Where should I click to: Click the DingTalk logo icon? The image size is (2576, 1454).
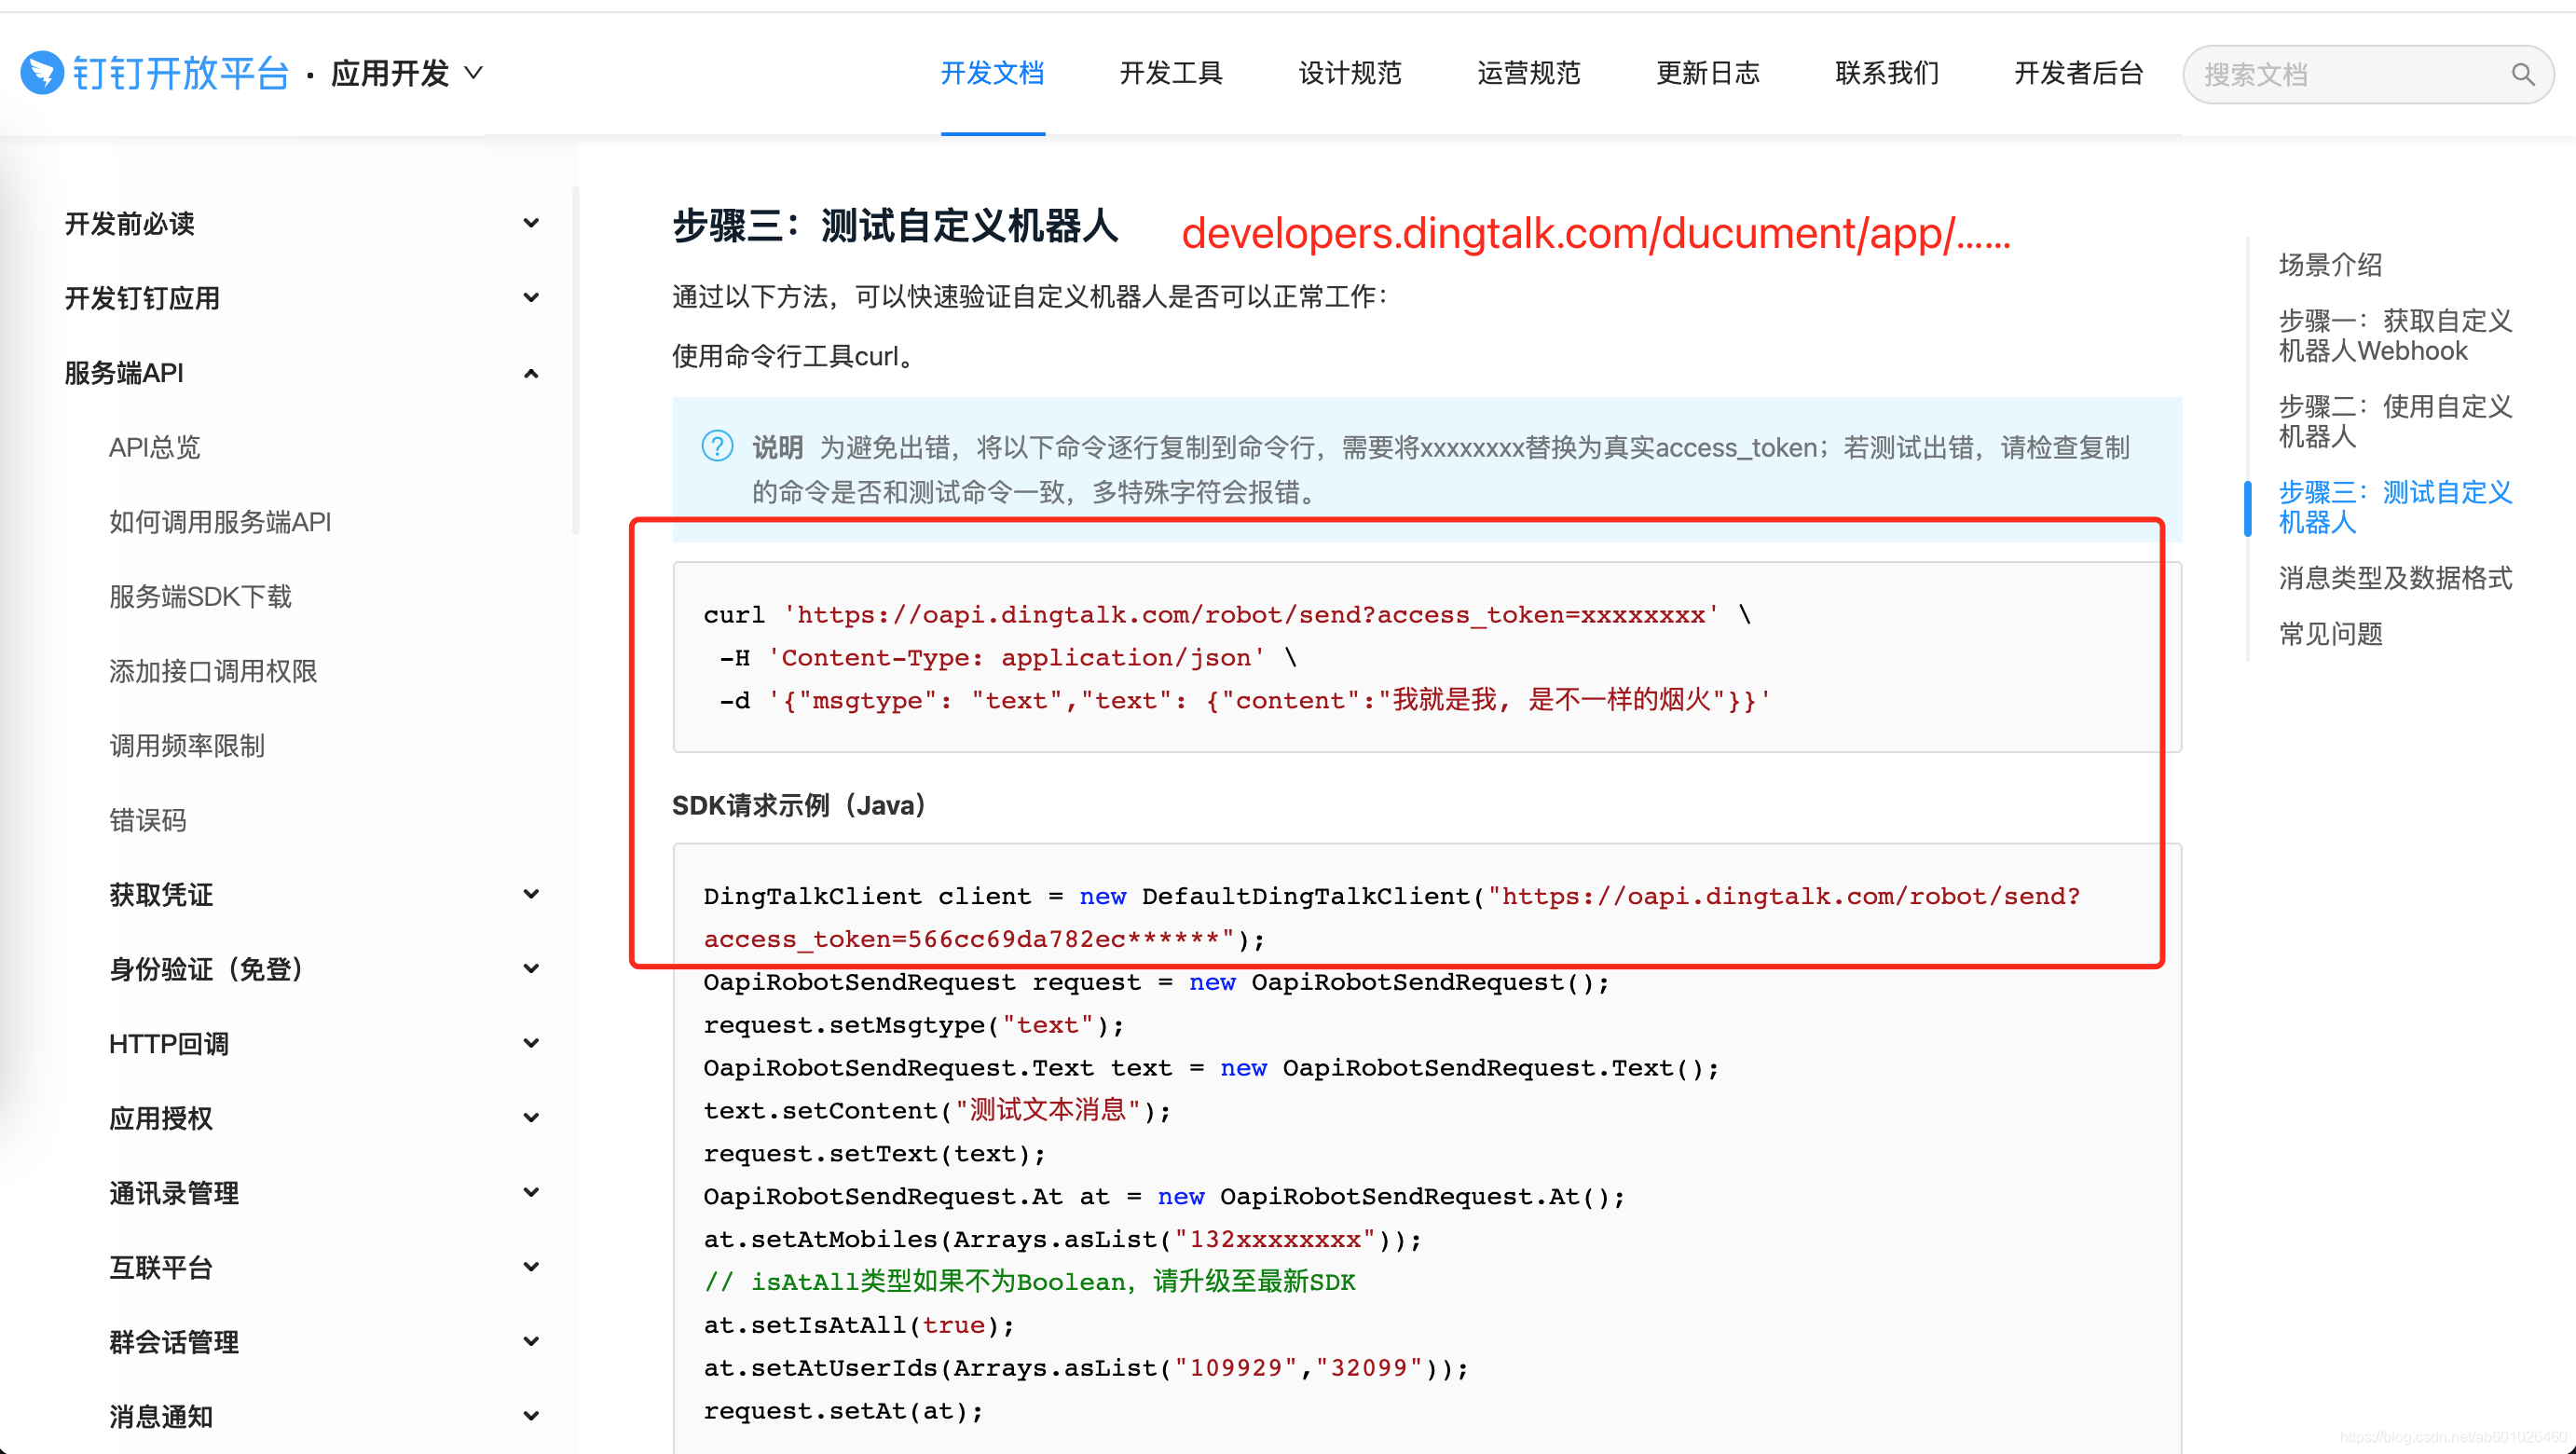click(x=42, y=73)
